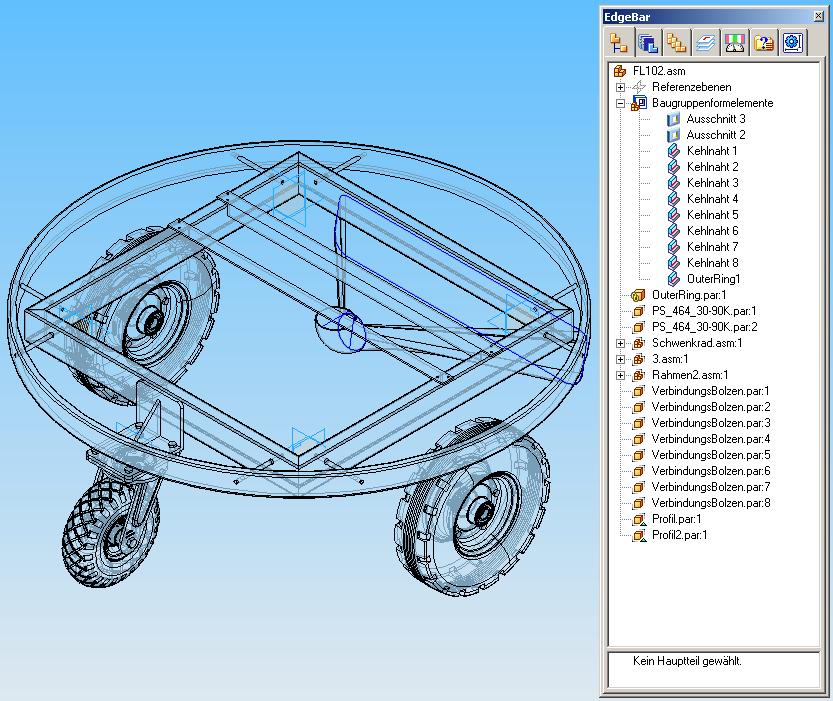Click the swivel caster wheel in the model
833x701 pixels.
[x=112, y=533]
